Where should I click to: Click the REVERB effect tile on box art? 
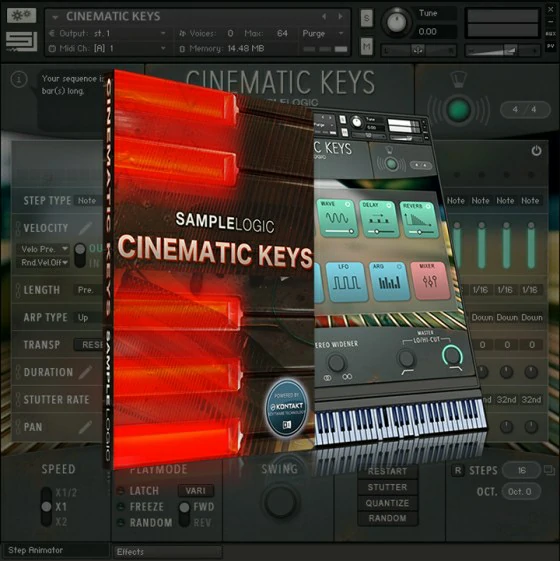click(x=418, y=220)
